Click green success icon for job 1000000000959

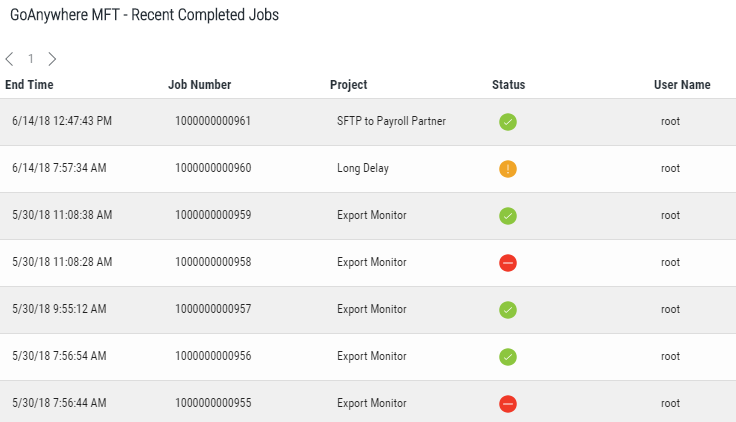(508, 216)
